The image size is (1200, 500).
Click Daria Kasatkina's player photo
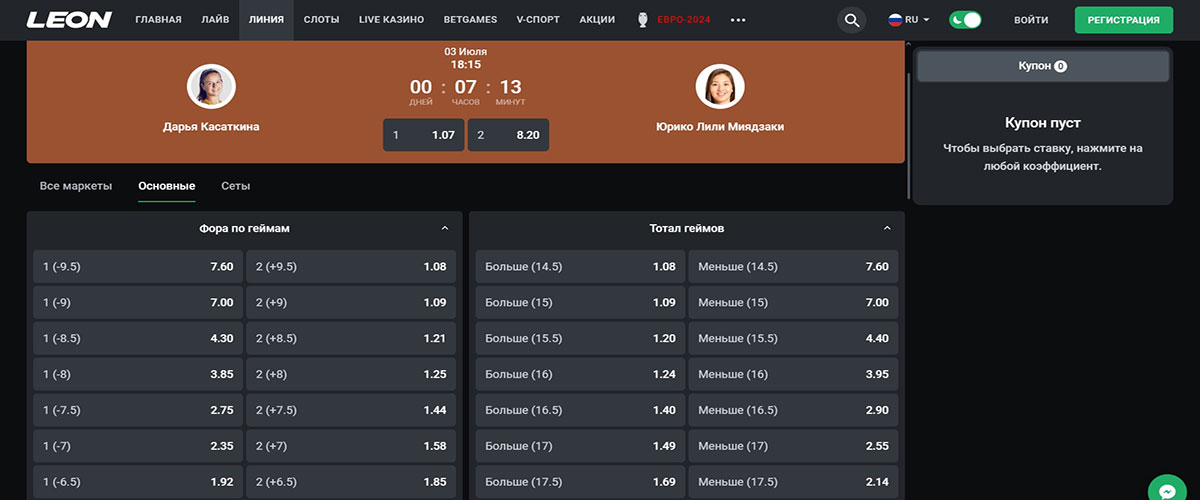[211, 87]
